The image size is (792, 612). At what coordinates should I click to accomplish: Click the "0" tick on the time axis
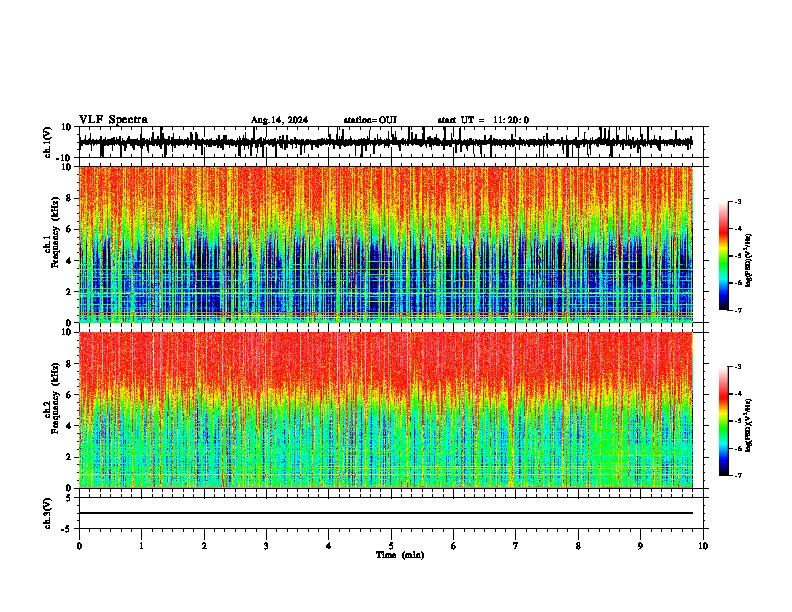click(79, 546)
